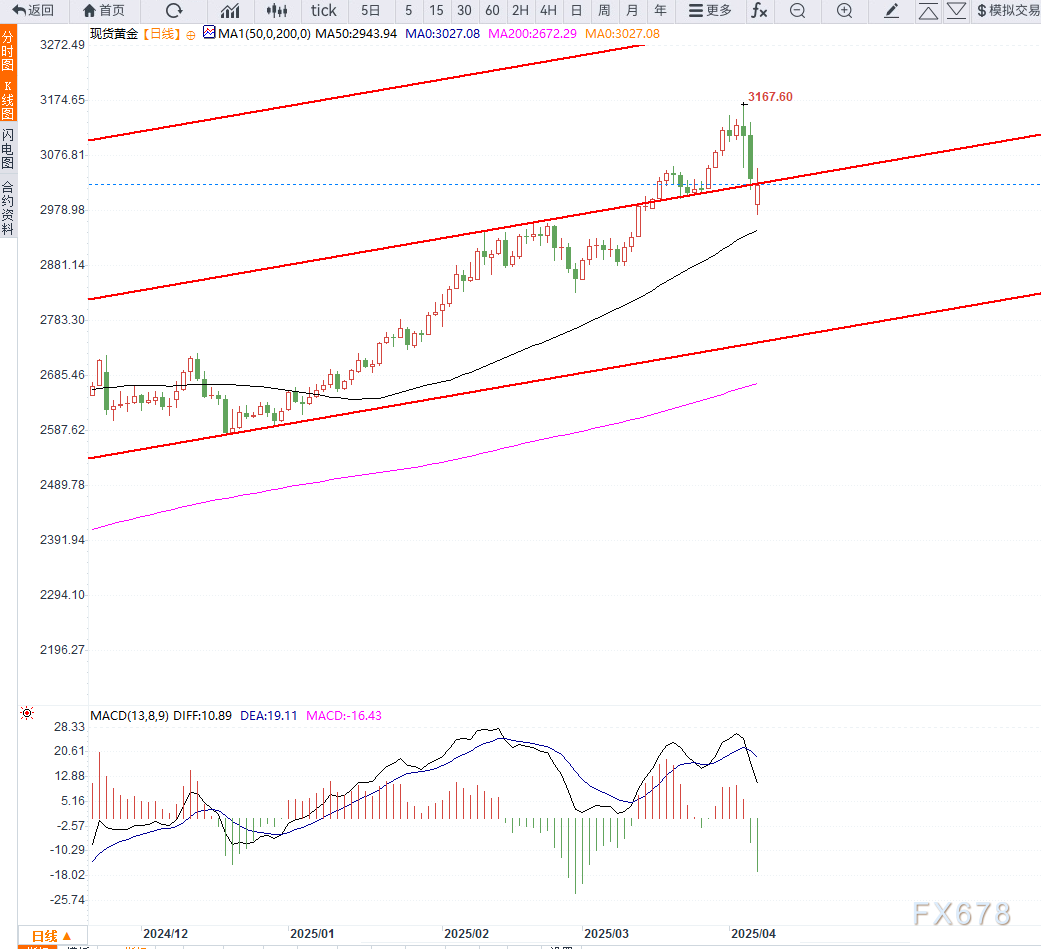The height and width of the screenshot is (949, 1041).
Task: Toggle the MA1 indicator checkbox icon
Action: (209, 33)
